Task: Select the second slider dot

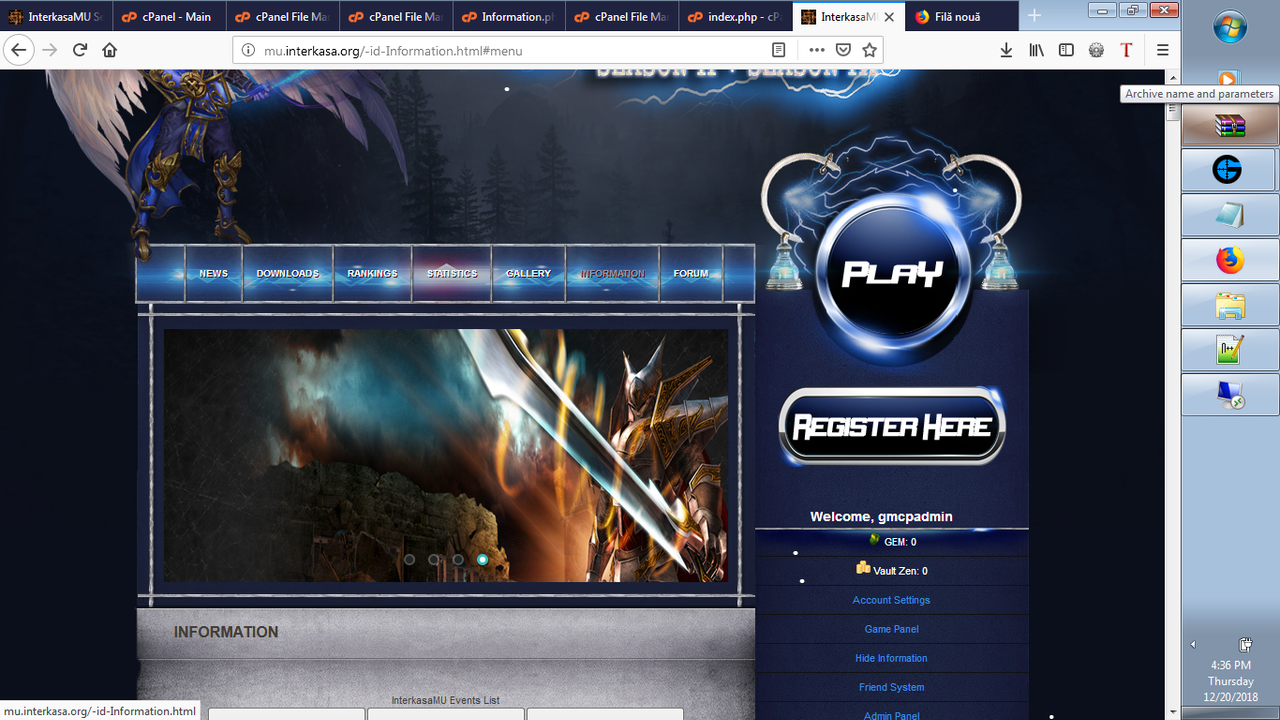Action: [433, 560]
